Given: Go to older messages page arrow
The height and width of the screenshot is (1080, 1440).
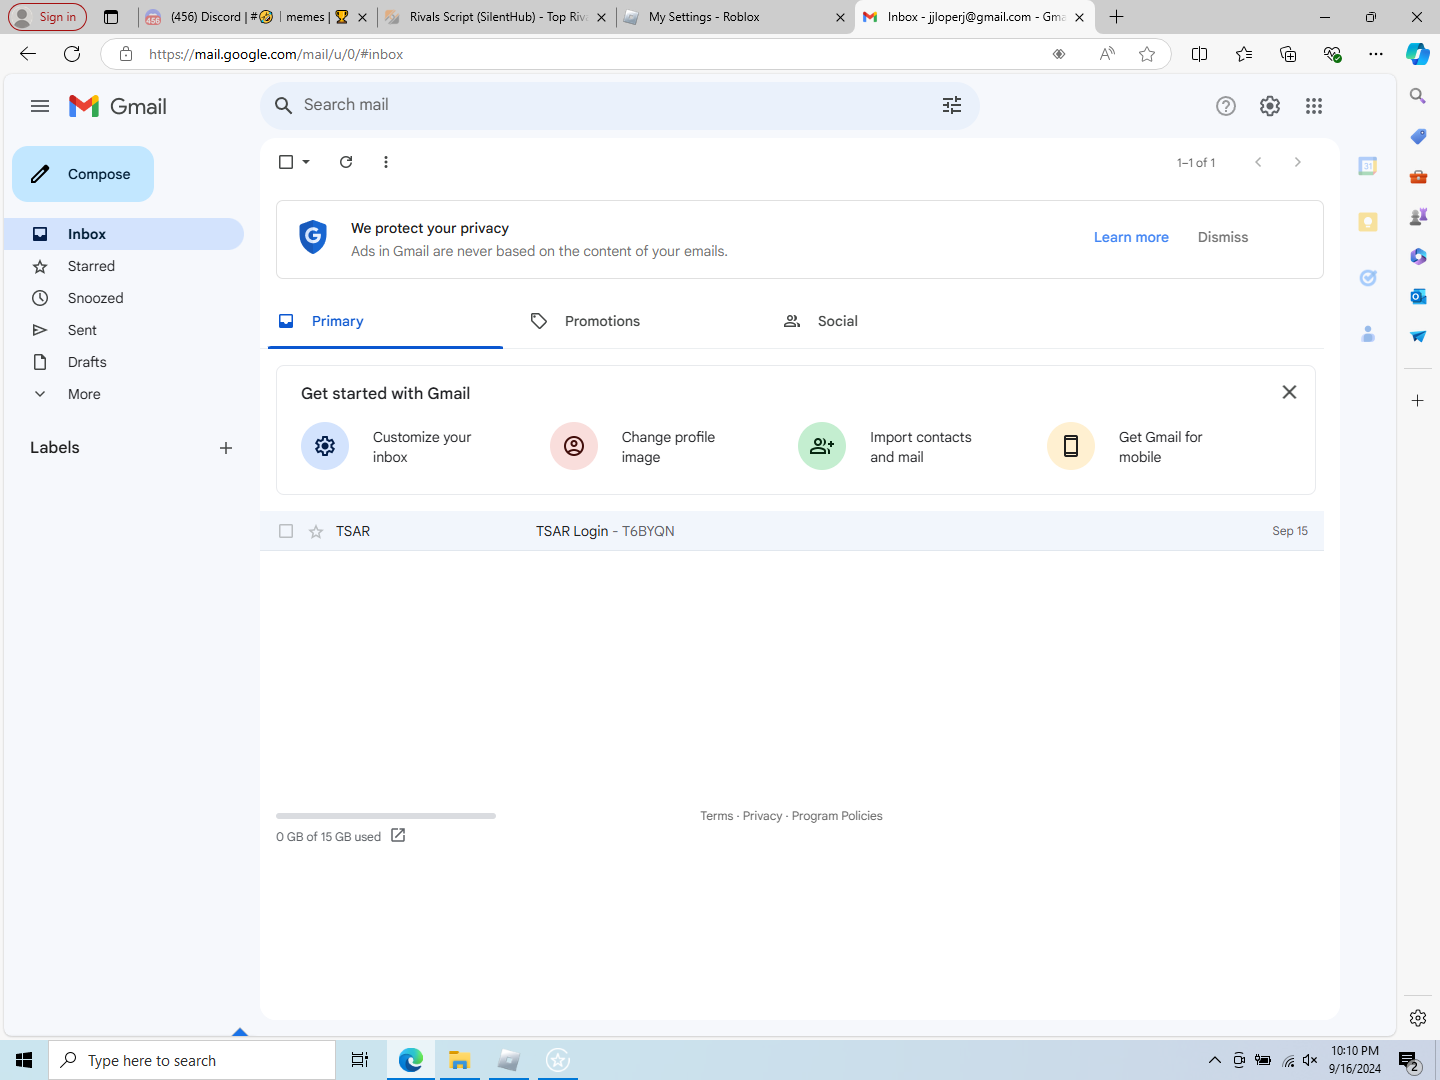Looking at the screenshot, I should [1298, 162].
